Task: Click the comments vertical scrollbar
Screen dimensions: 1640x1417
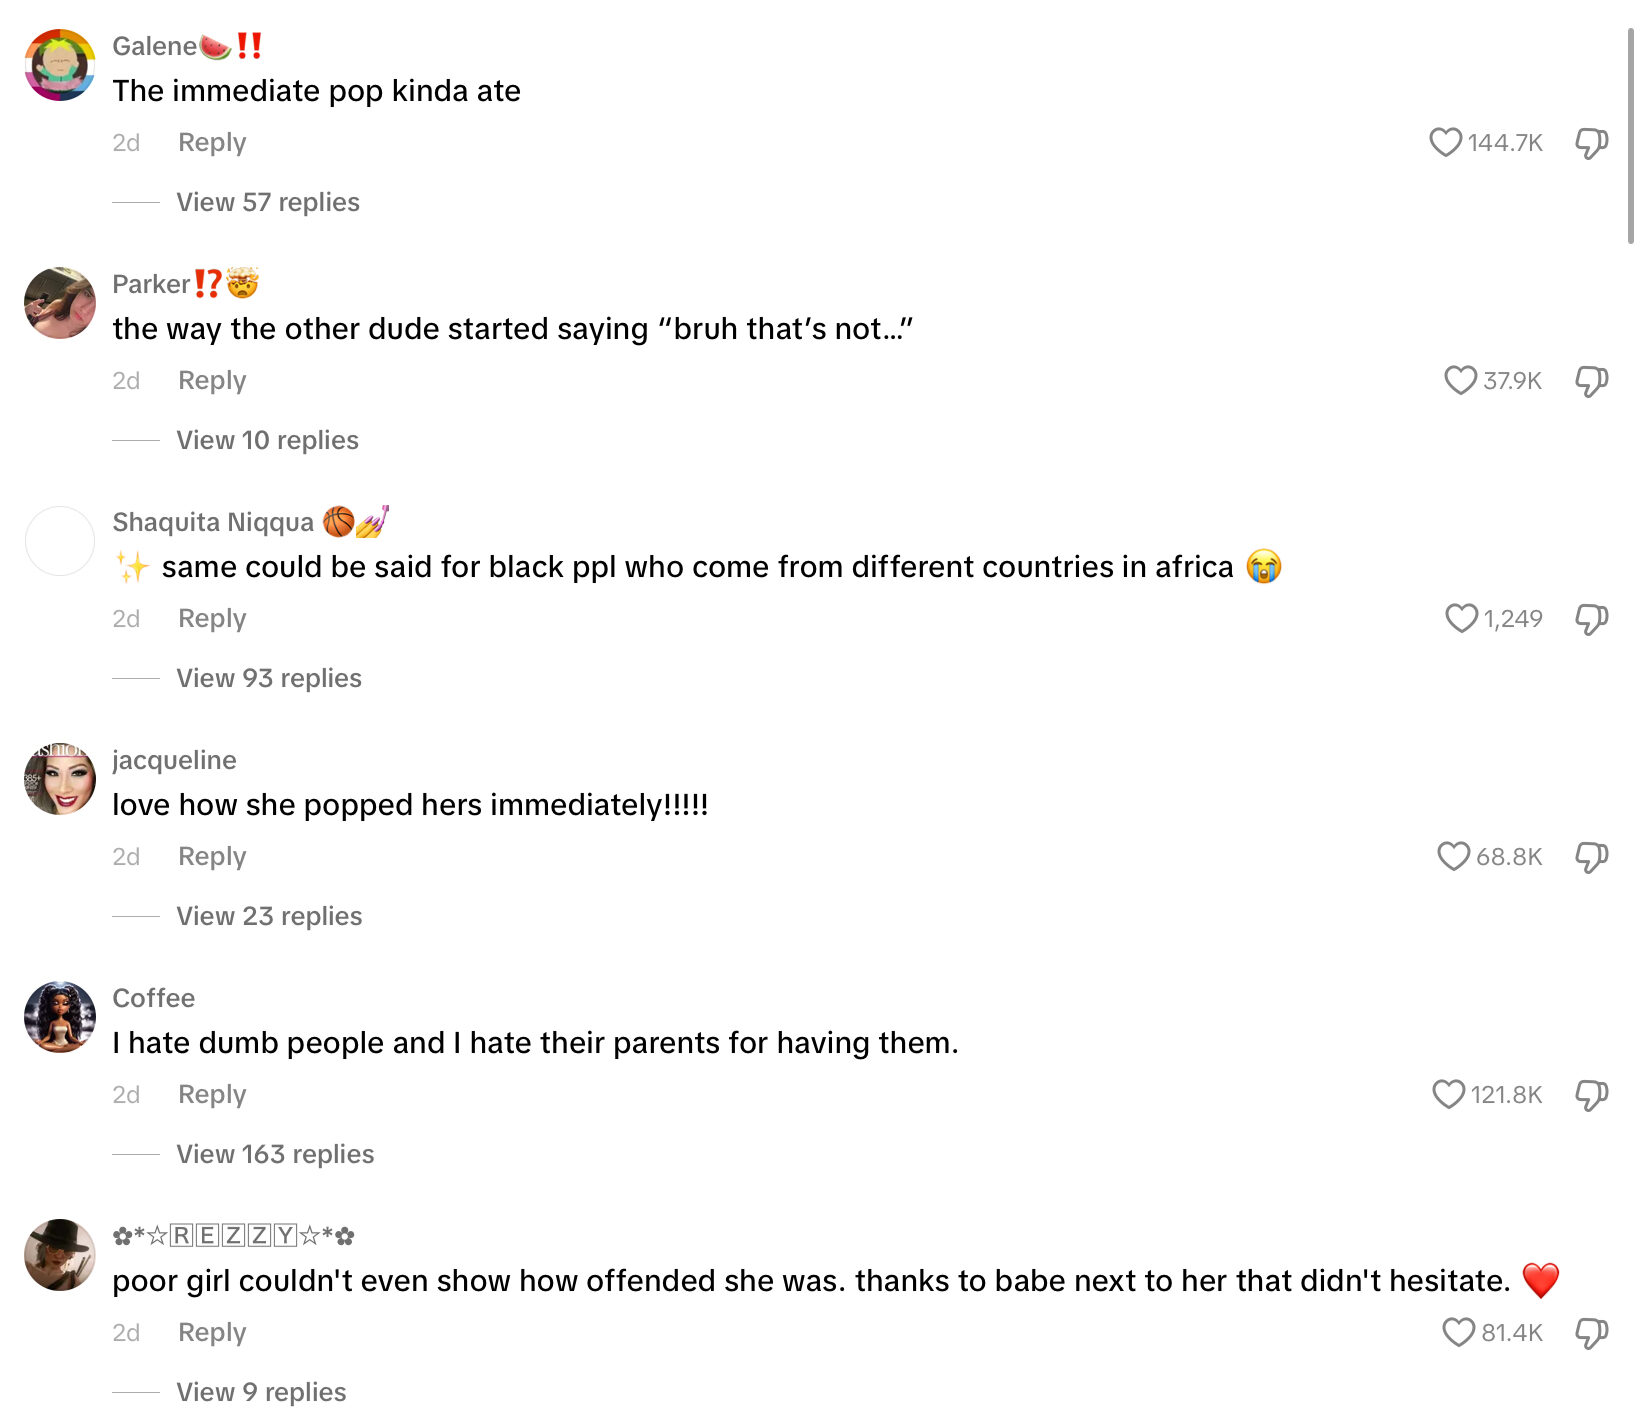Action: point(1630,135)
